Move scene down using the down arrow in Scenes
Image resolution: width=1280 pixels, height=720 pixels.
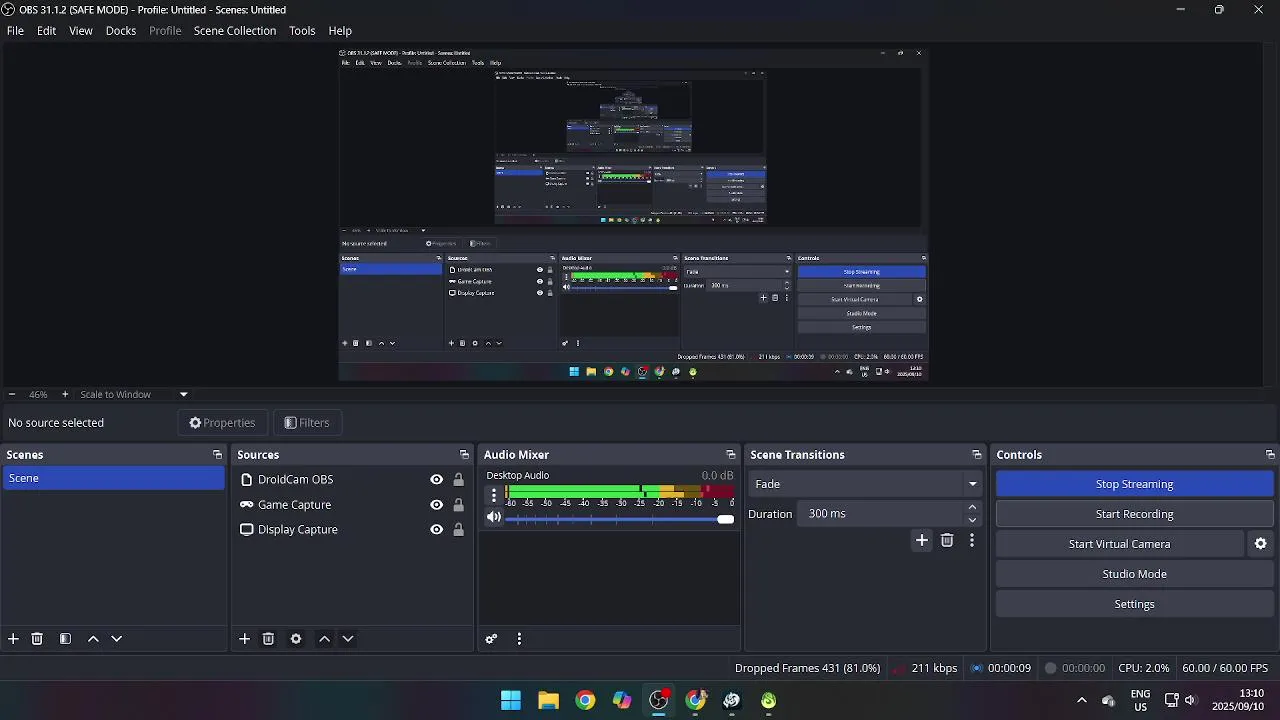(x=116, y=639)
